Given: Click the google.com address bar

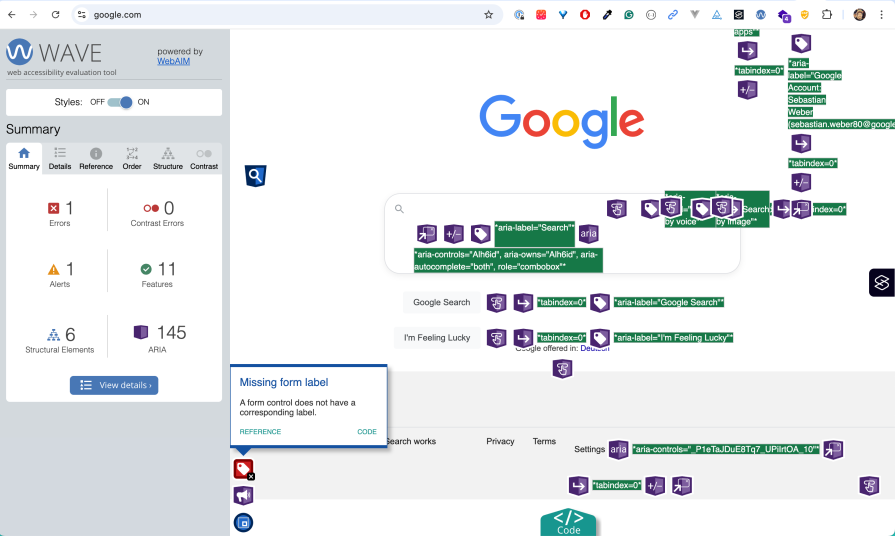Looking at the screenshot, I should coord(287,15).
